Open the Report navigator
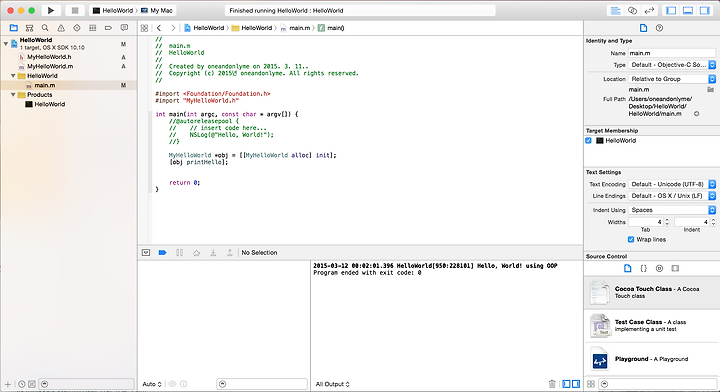The height and width of the screenshot is (392, 720). click(x=124, y=28)
